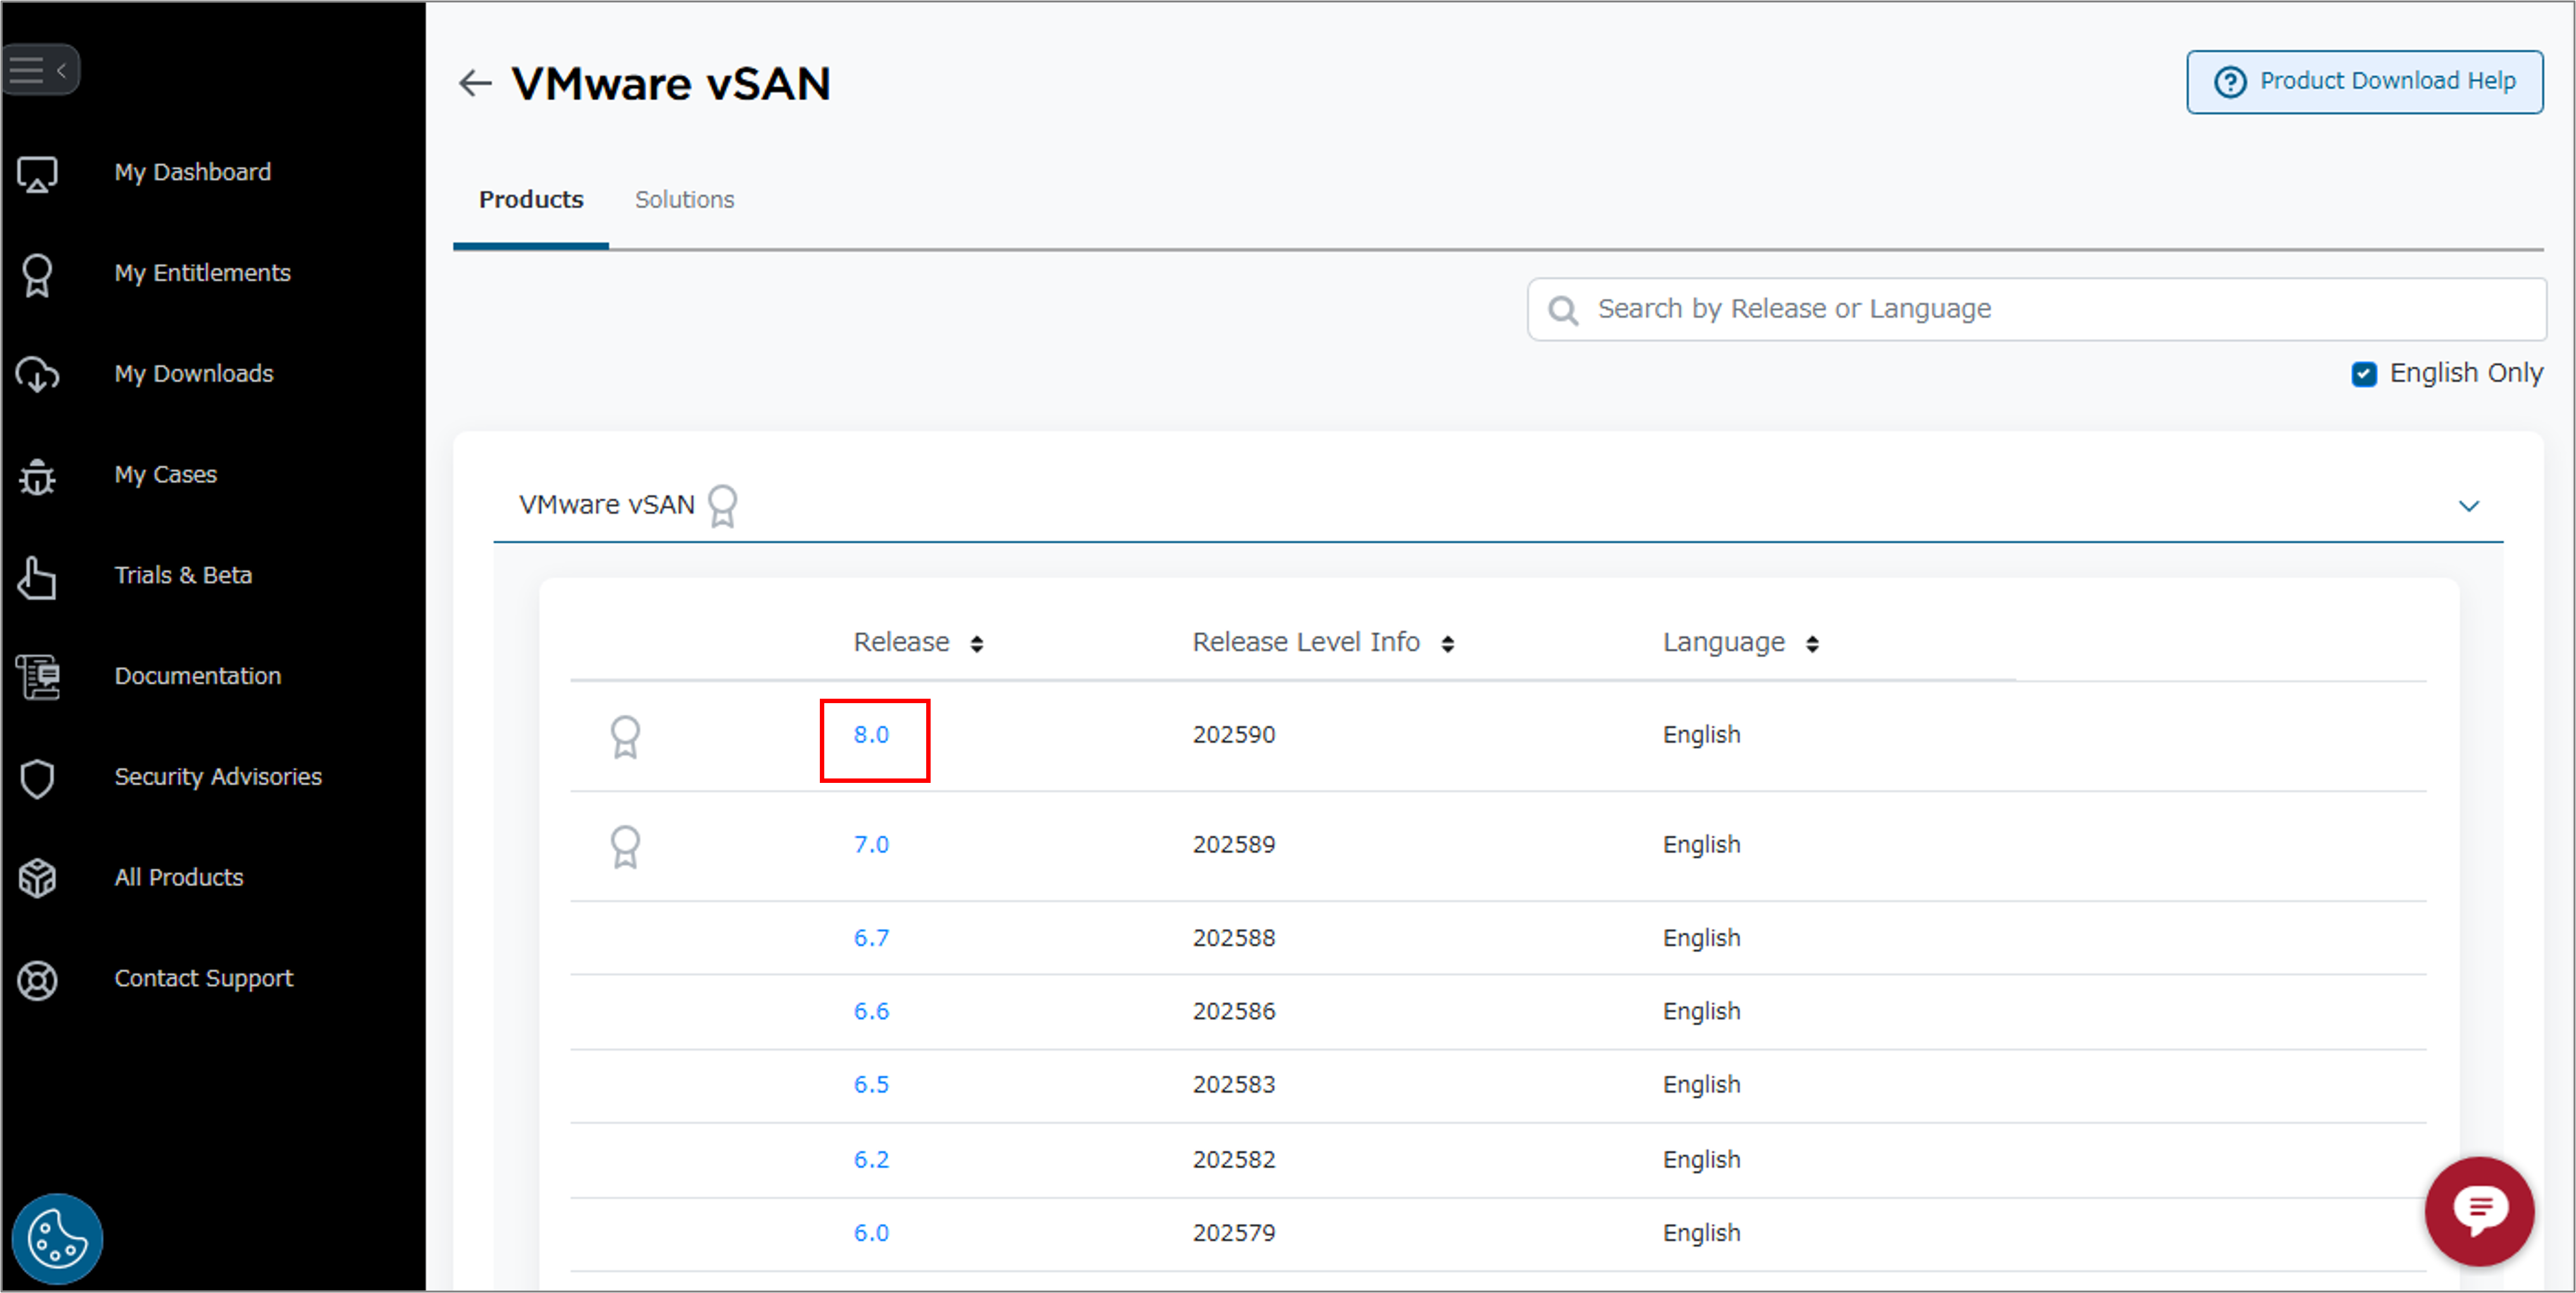
Task: Open release 6.2 link
Action: 871,1160
